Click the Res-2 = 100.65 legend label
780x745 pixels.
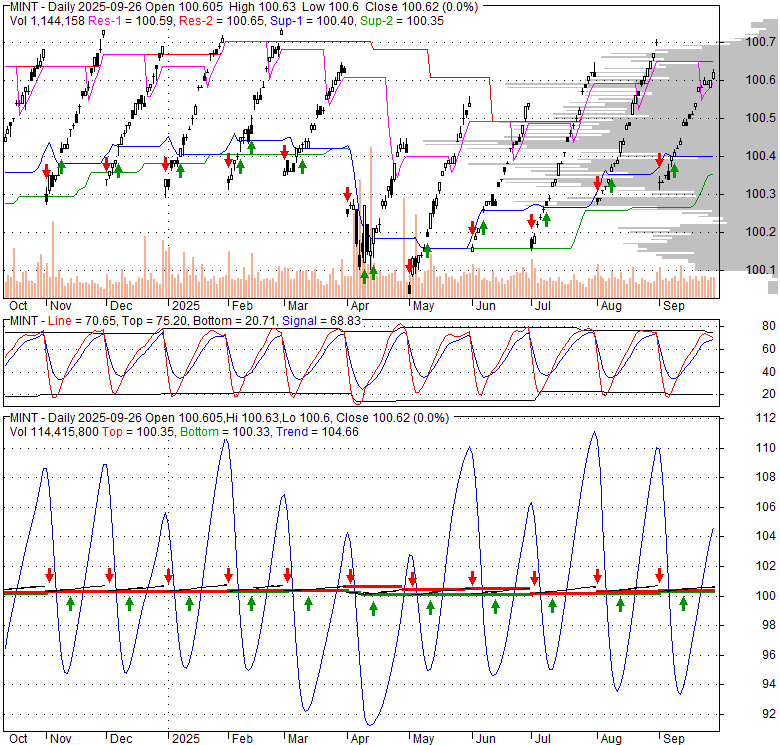point(222,21)
